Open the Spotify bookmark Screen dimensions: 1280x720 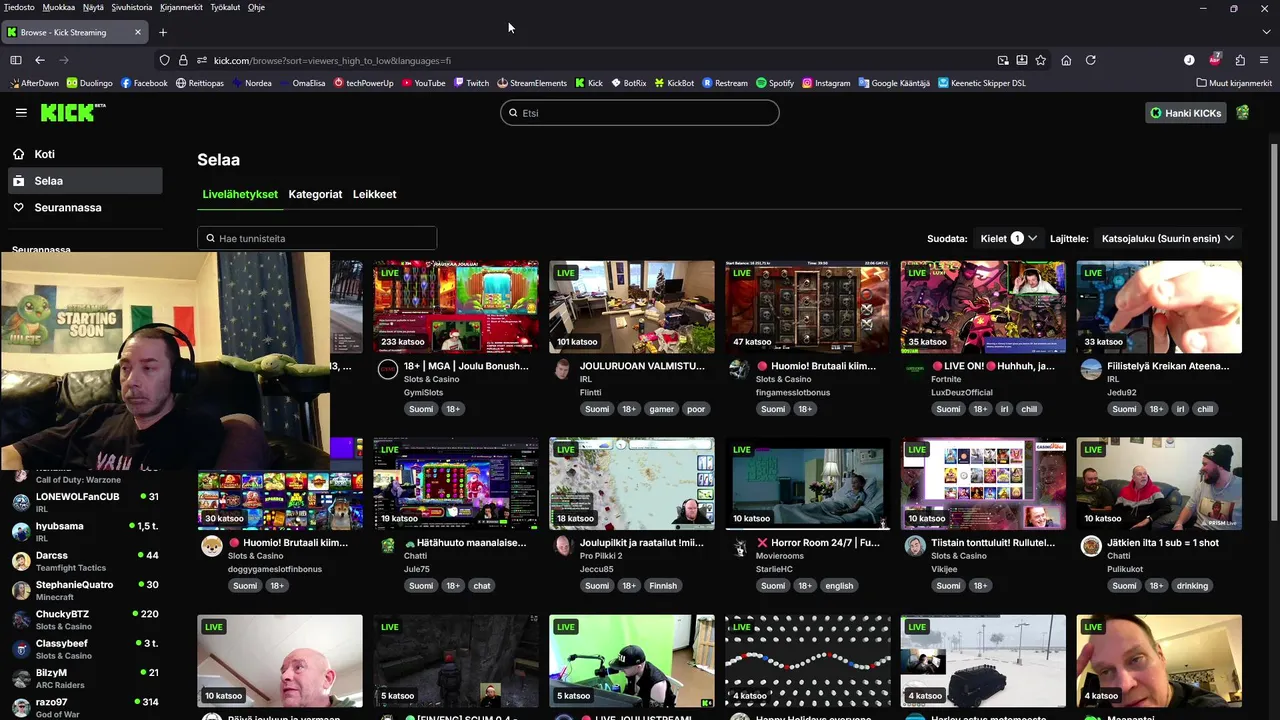pyautogui.click(x=774, y=83)
